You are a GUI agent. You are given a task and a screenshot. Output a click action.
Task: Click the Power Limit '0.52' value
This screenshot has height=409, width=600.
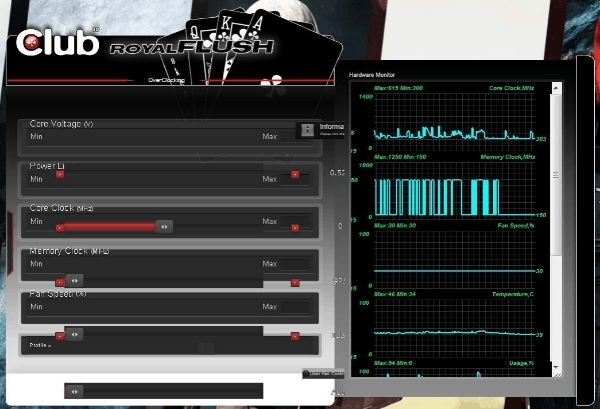[337, 173]
